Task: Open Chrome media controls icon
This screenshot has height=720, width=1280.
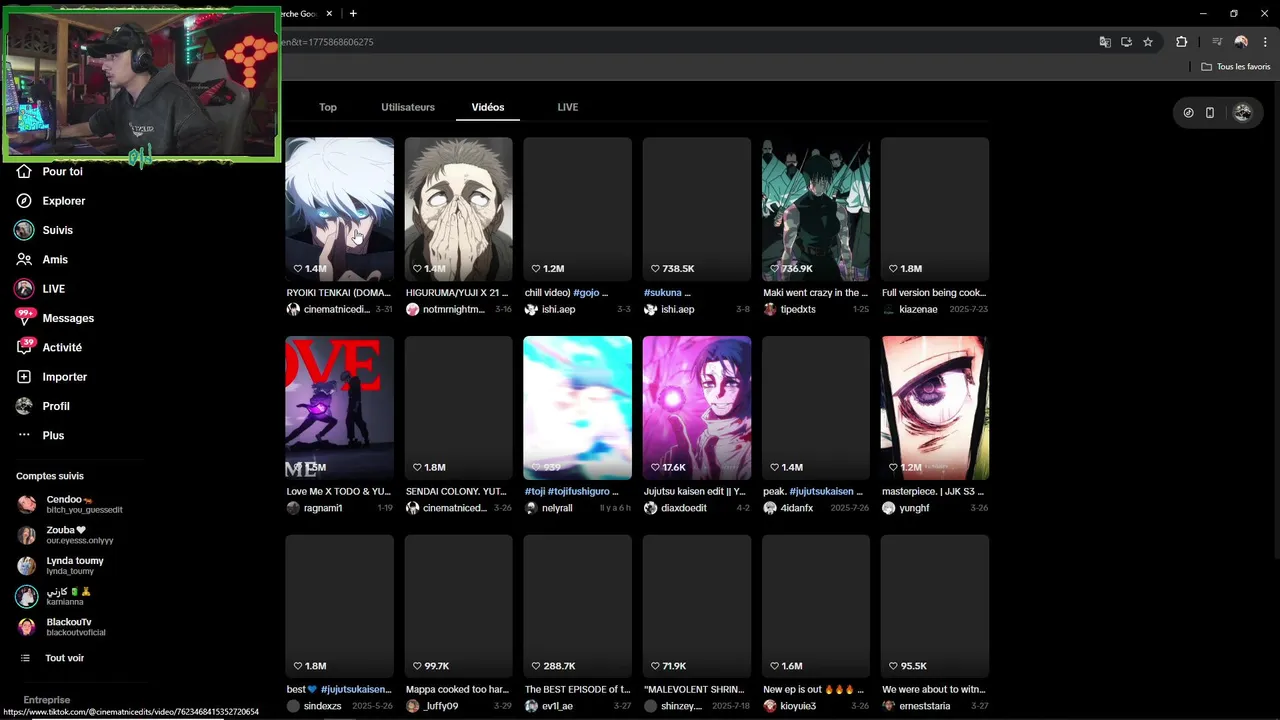Action: point(1217,42)
